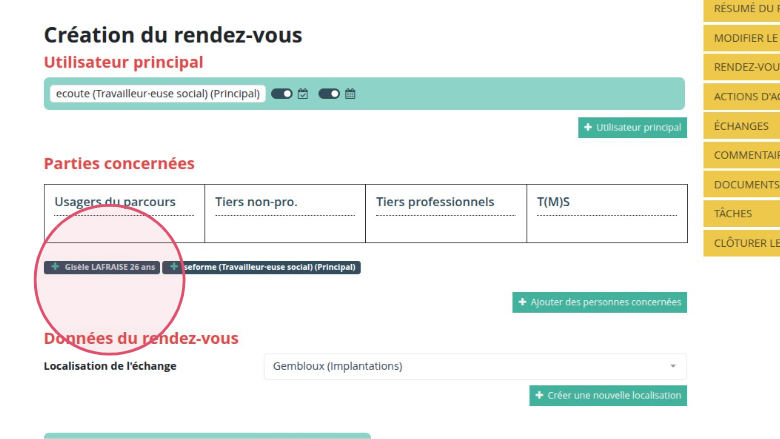The width and height of the screenshot is (780, 439).
Task: Open the Tâches side tab
Action: click(x=742, y=214)
